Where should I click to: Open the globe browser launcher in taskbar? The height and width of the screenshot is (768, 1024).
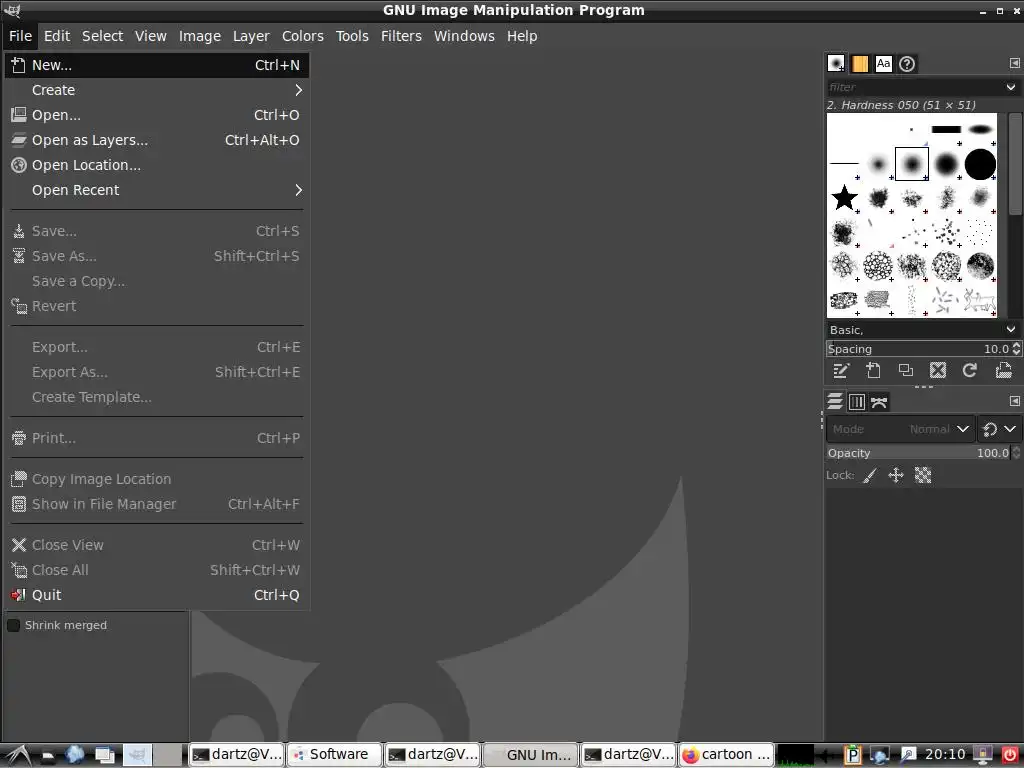[74, 754]
